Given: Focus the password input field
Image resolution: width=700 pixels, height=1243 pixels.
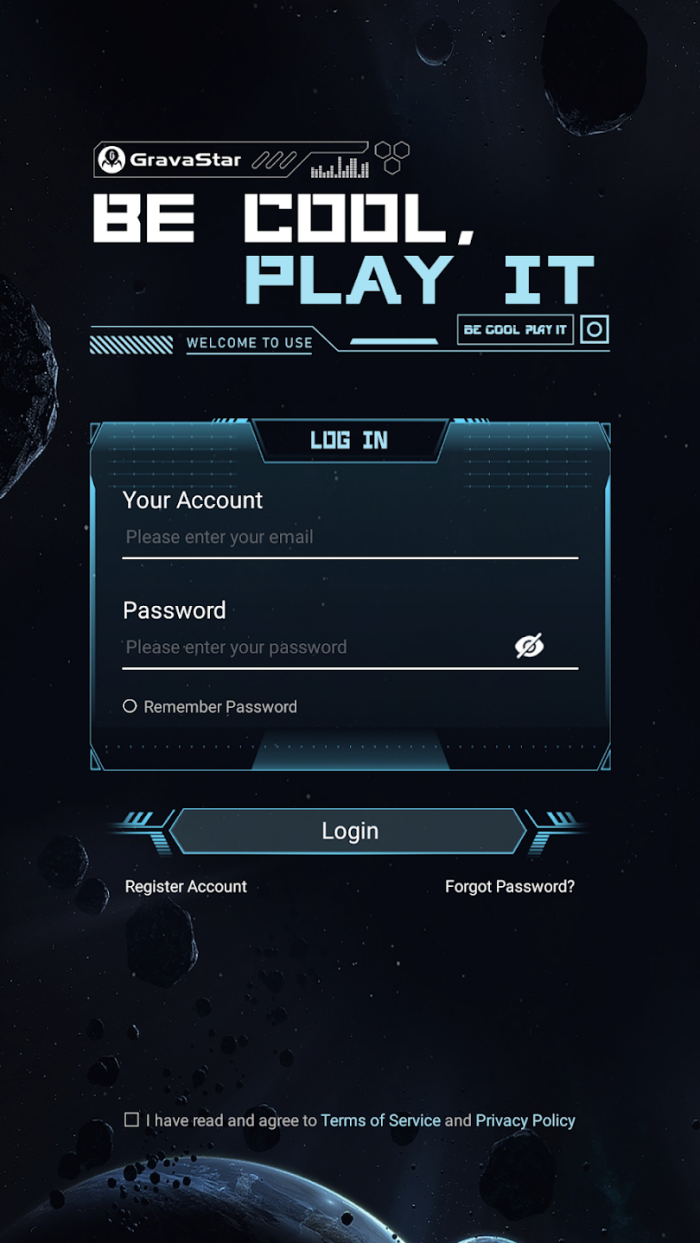Looking at the screenshot, I should point(314,647).
